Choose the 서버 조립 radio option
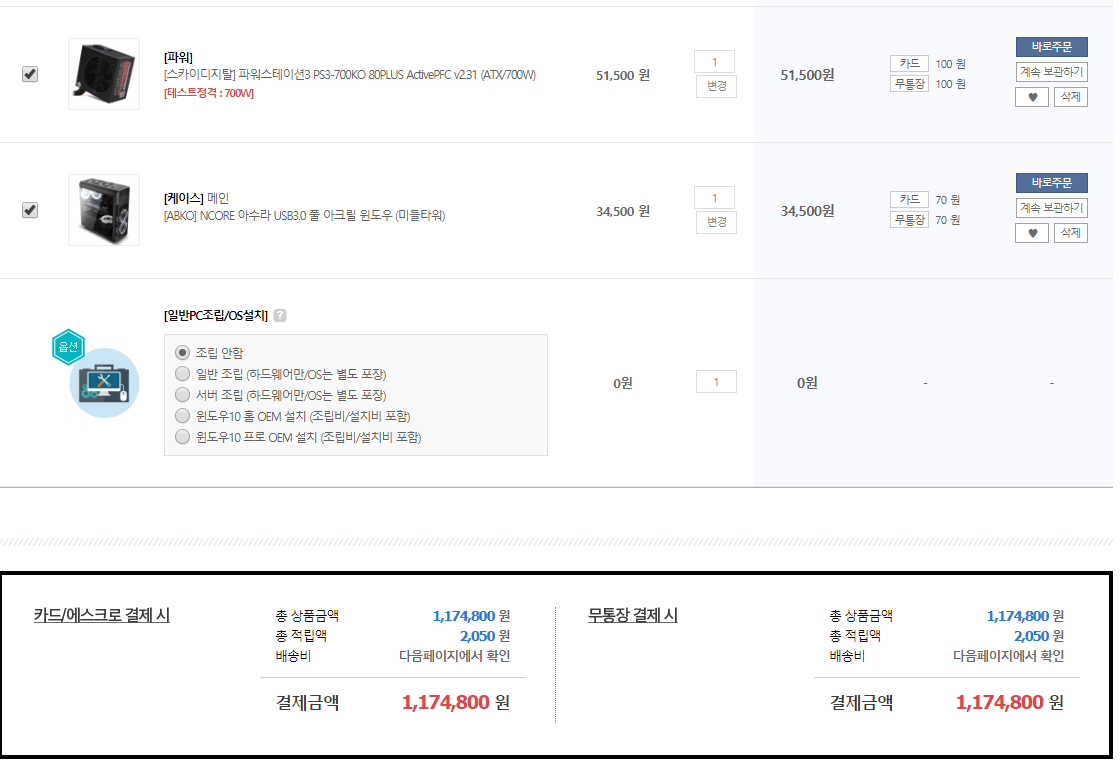This screenshot has height=763, width=1120. (x=182, y=395)
